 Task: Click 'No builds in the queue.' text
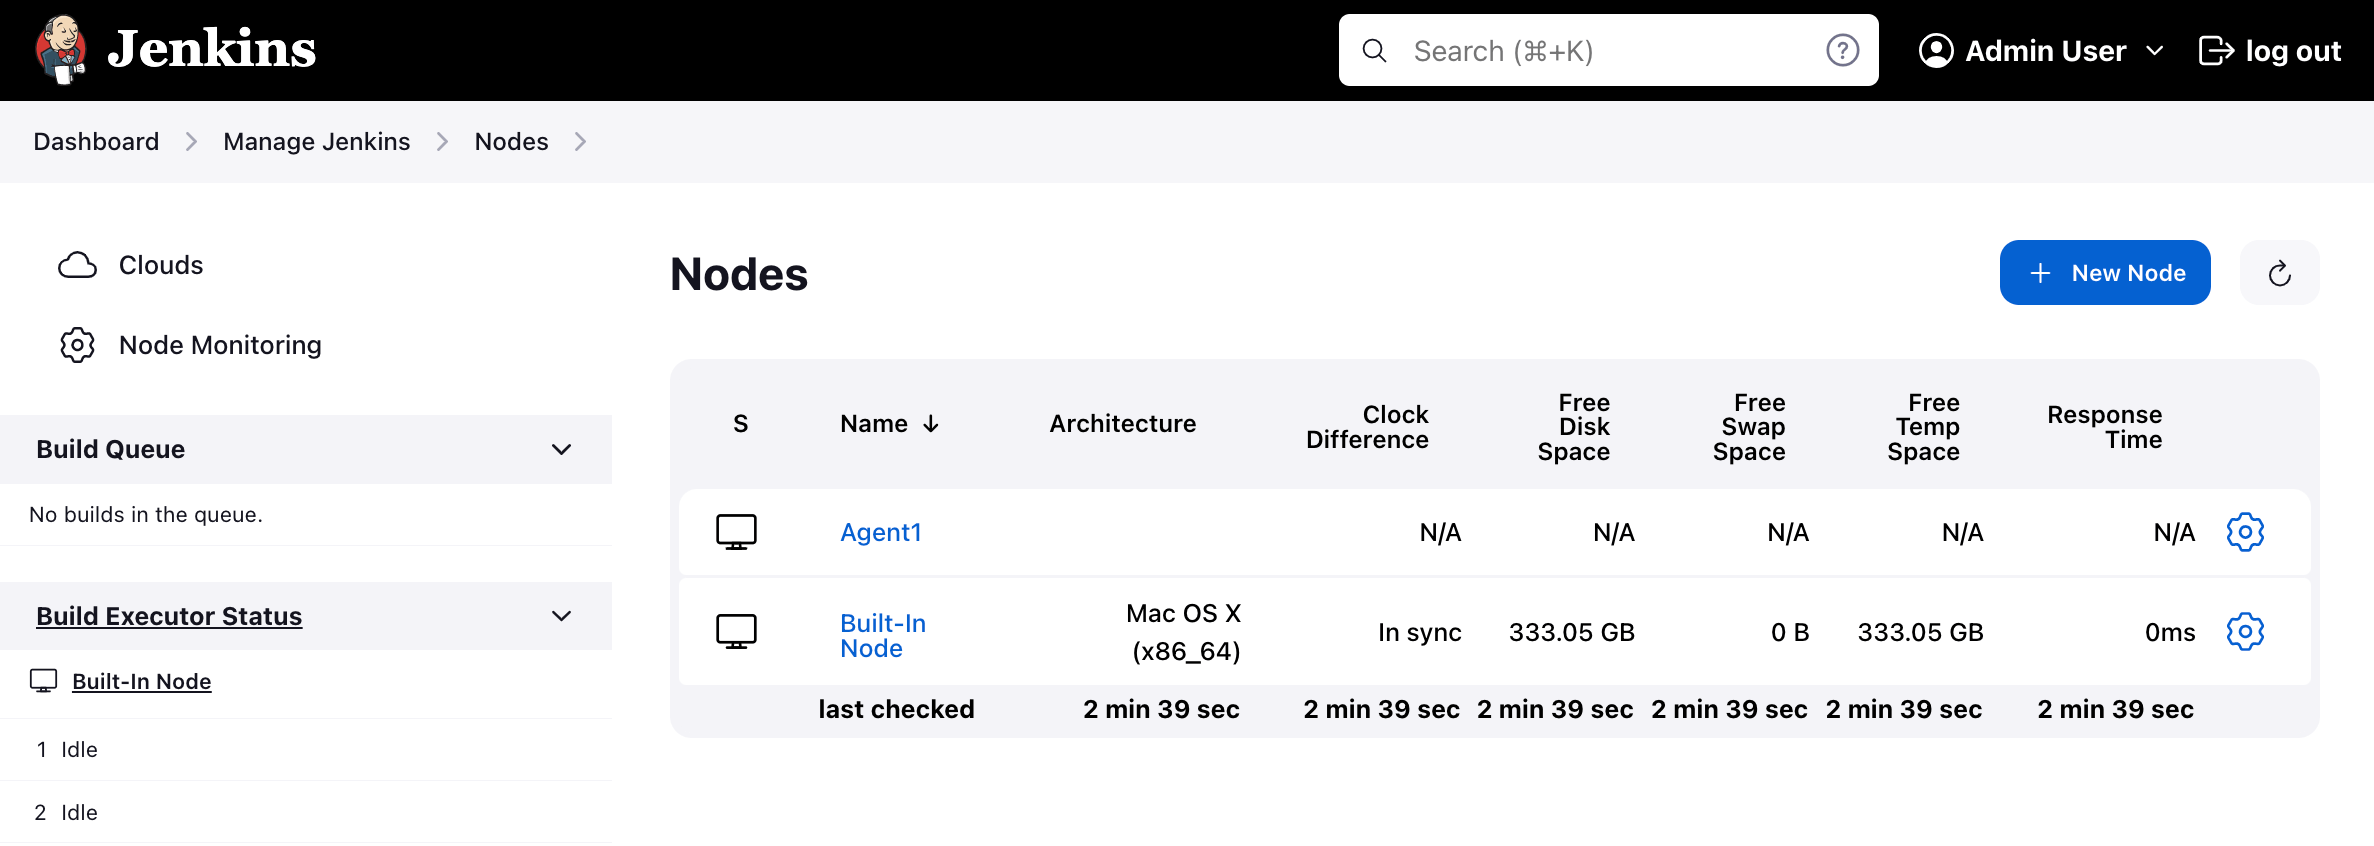click(146, 515)
